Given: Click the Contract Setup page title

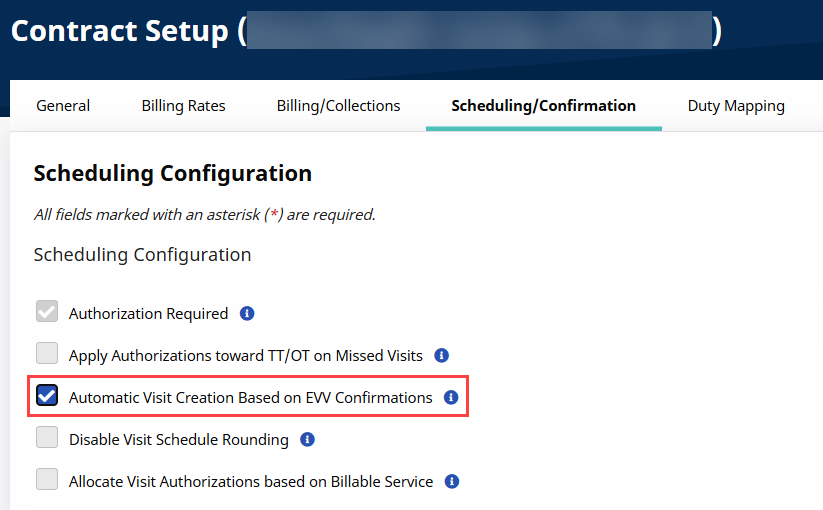Looking at the screenshot, I should tap(120, 31).
